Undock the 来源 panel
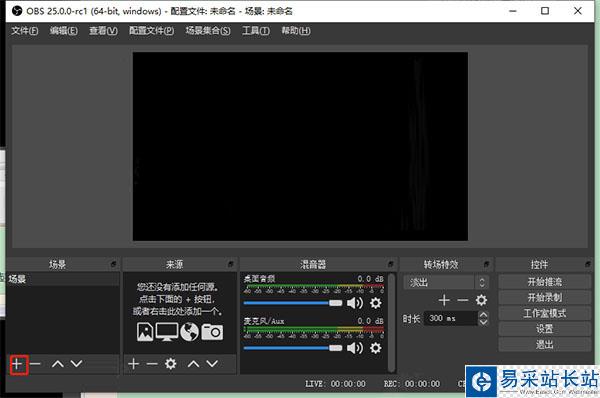 (230, 264)
